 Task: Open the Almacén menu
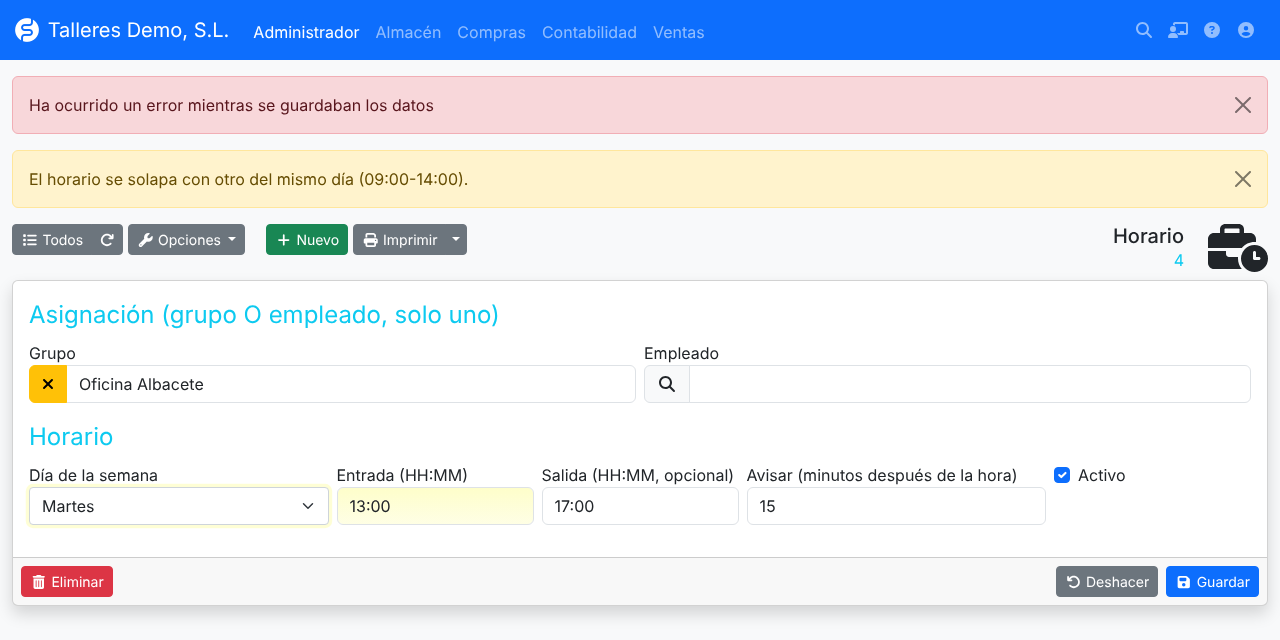coord(408,32)
